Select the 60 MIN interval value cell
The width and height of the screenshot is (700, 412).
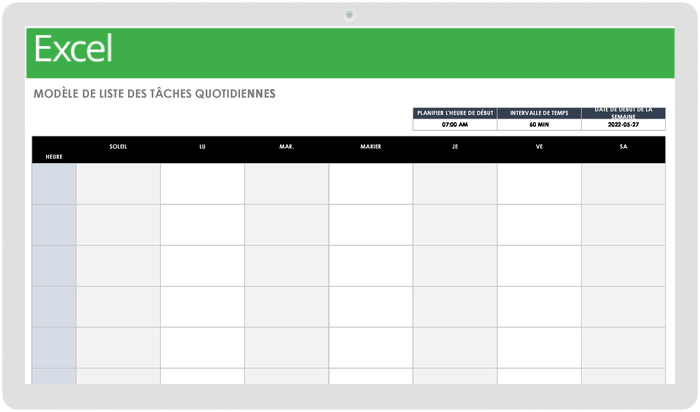click(539, 125)
